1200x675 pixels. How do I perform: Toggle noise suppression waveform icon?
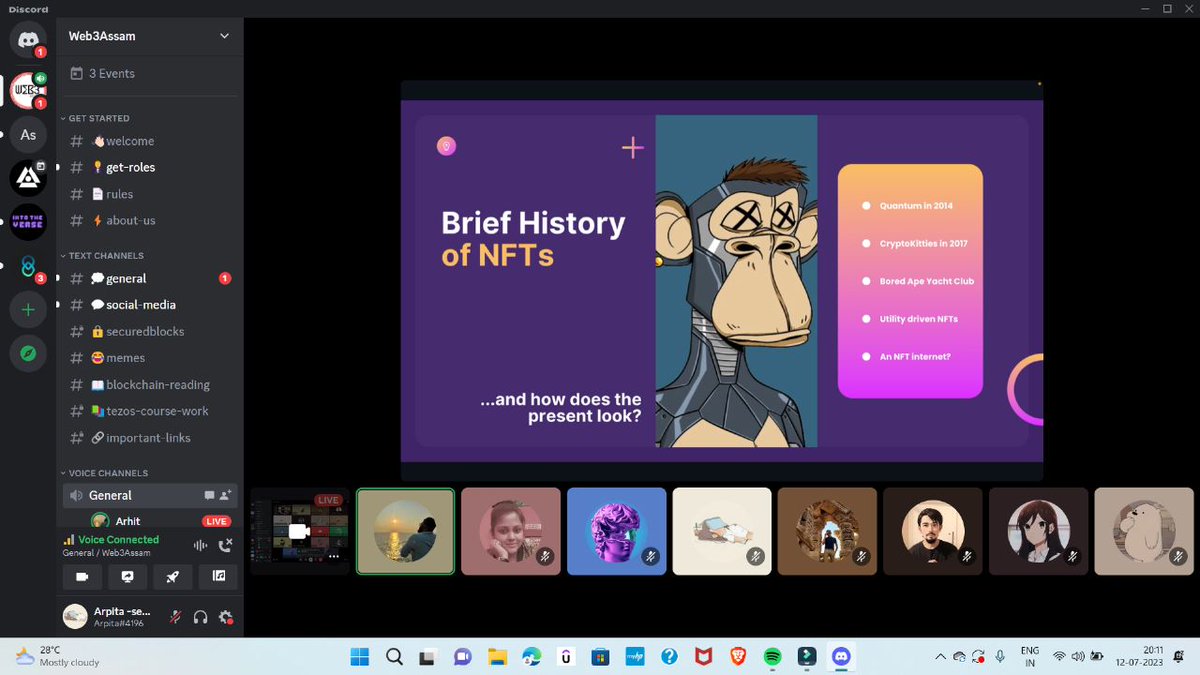200,545
